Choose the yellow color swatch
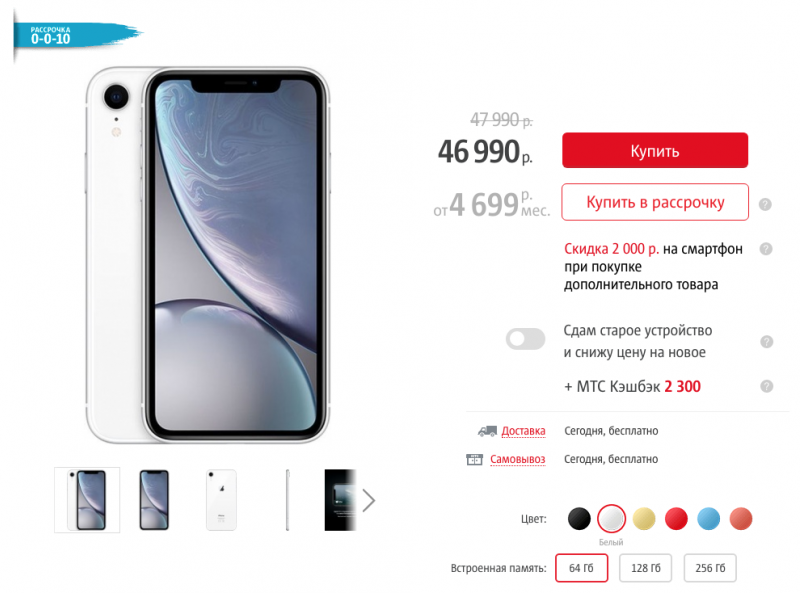The width and height of the screenshot is (800, 593). pyautogui.click(x=644, y=519)
